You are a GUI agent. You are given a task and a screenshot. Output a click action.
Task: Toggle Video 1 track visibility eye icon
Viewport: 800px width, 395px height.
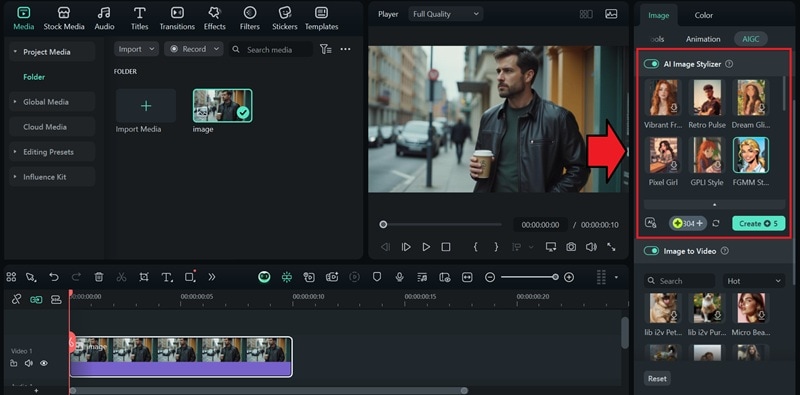tap(44, 363)
